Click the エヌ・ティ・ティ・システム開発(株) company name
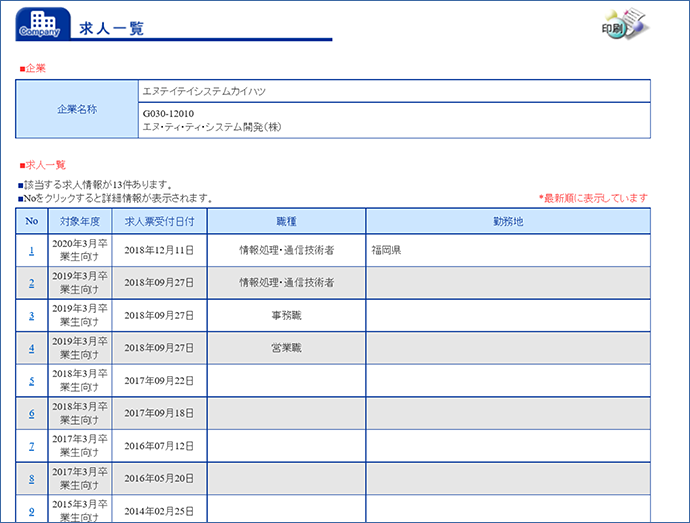Viewport: 690px width, 523px height. [212, 127]
